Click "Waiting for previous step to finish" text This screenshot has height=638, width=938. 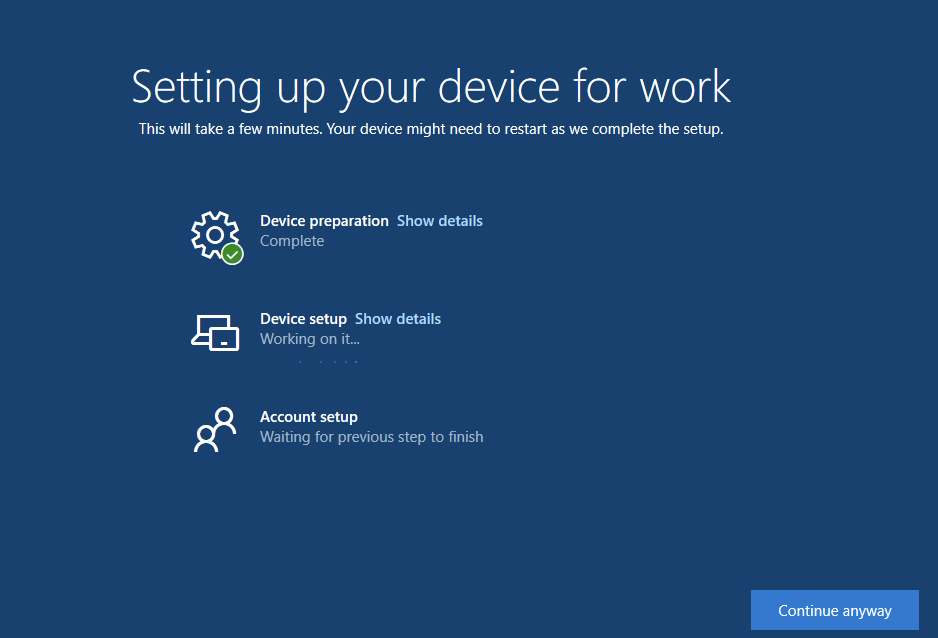(x=371, y=437)
